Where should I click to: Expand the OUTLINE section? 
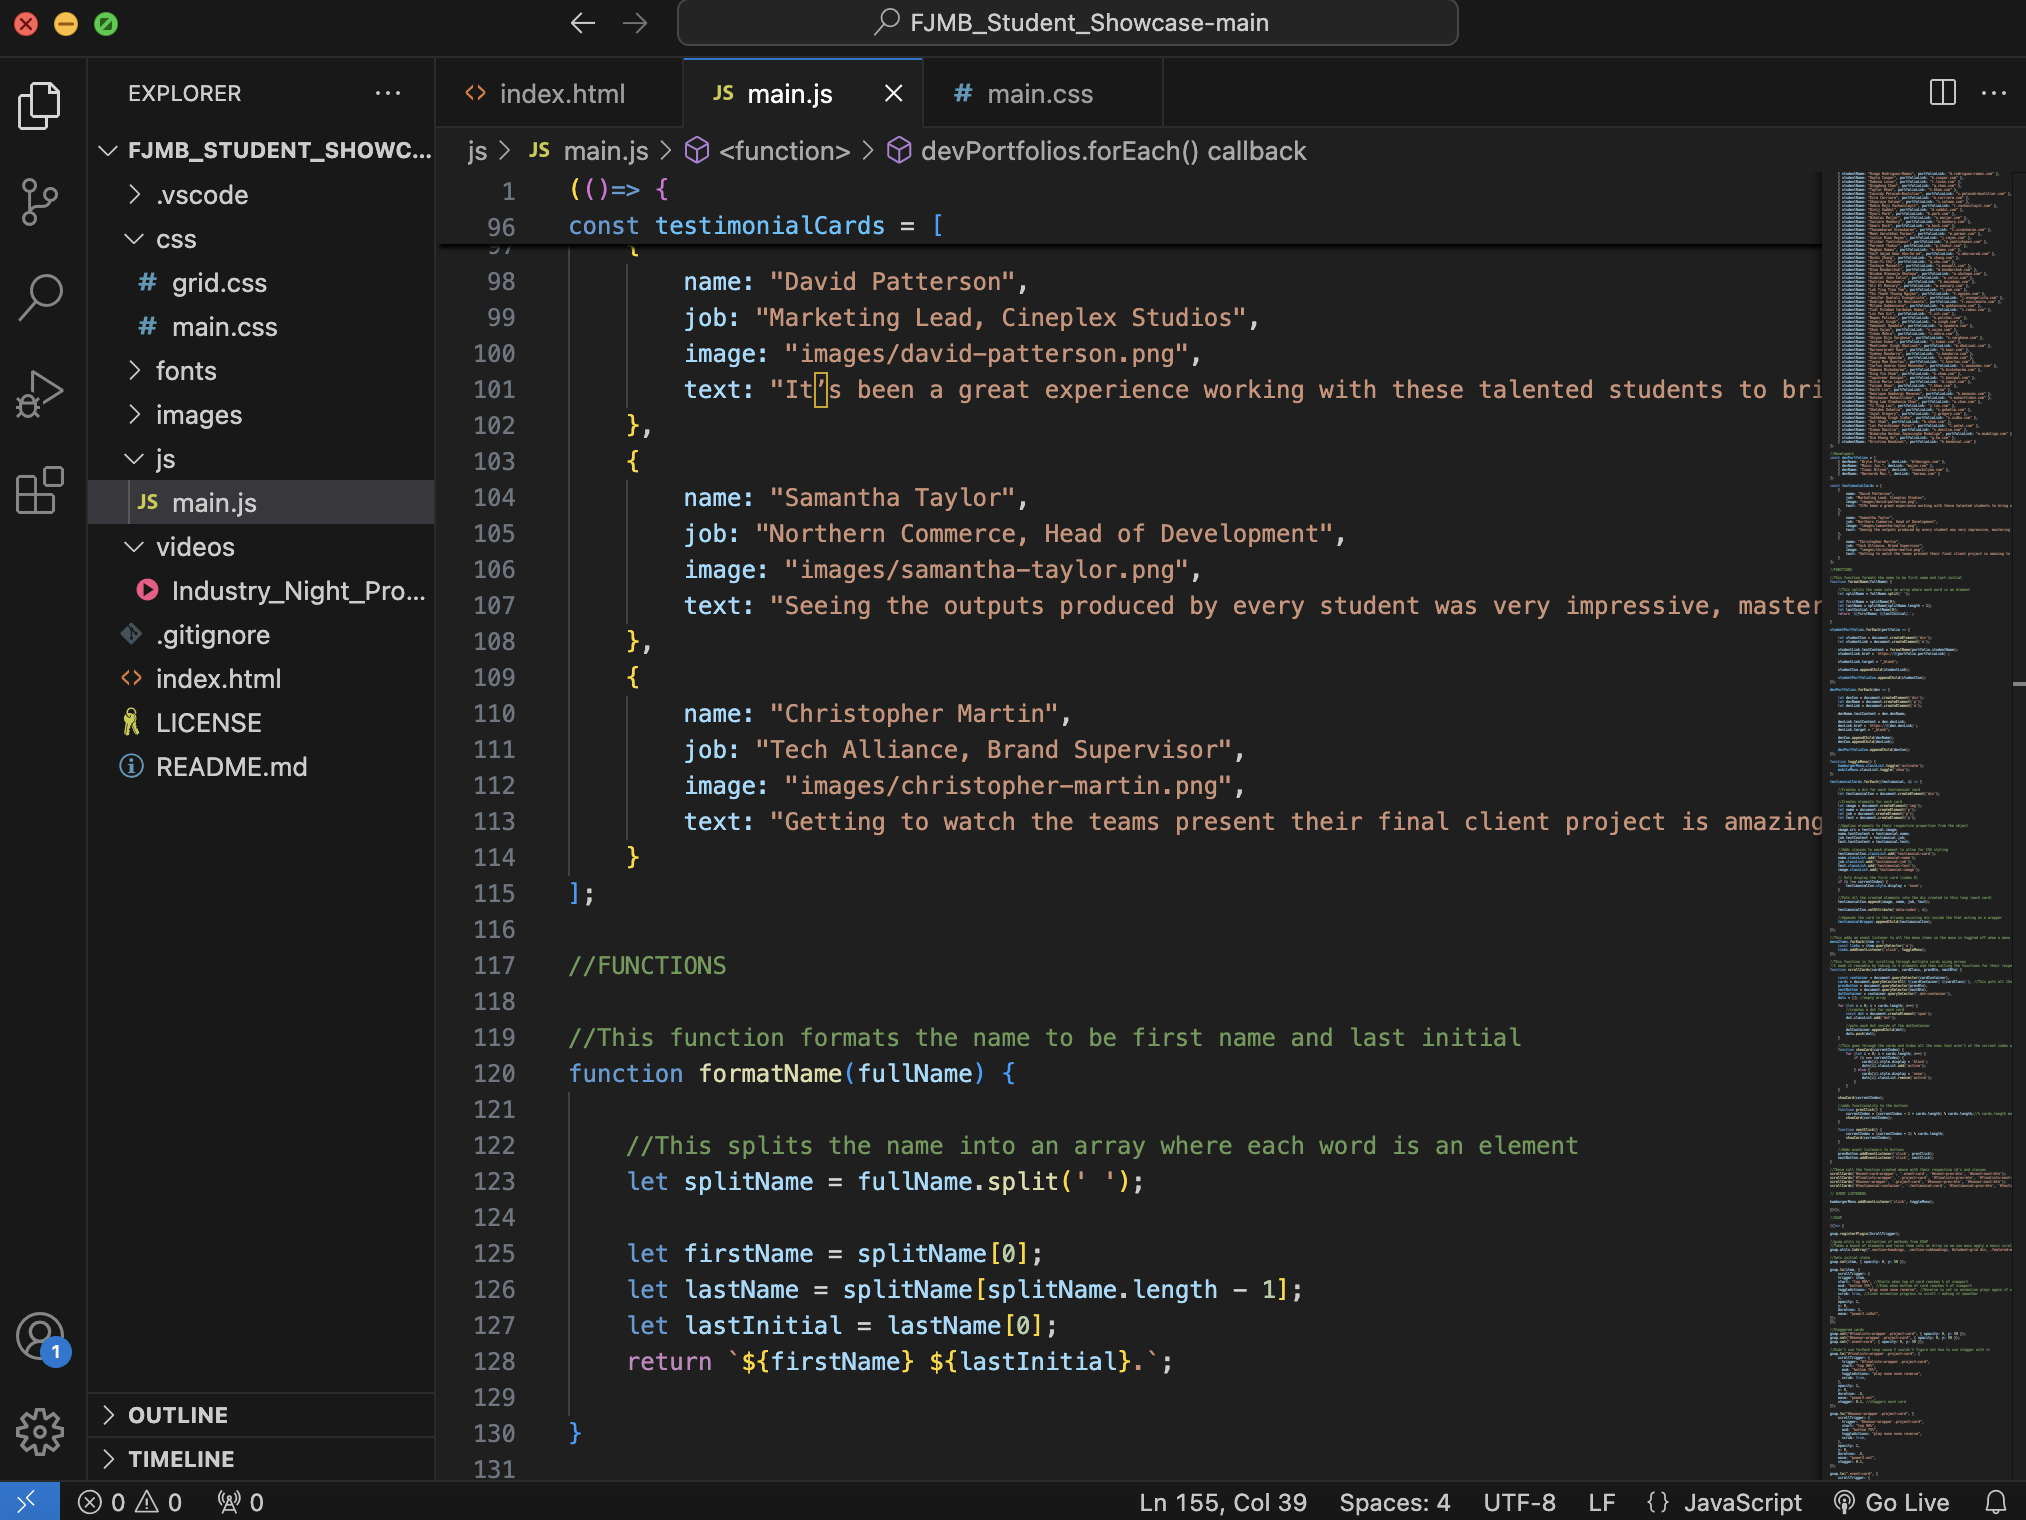(x=178, y=1415)
